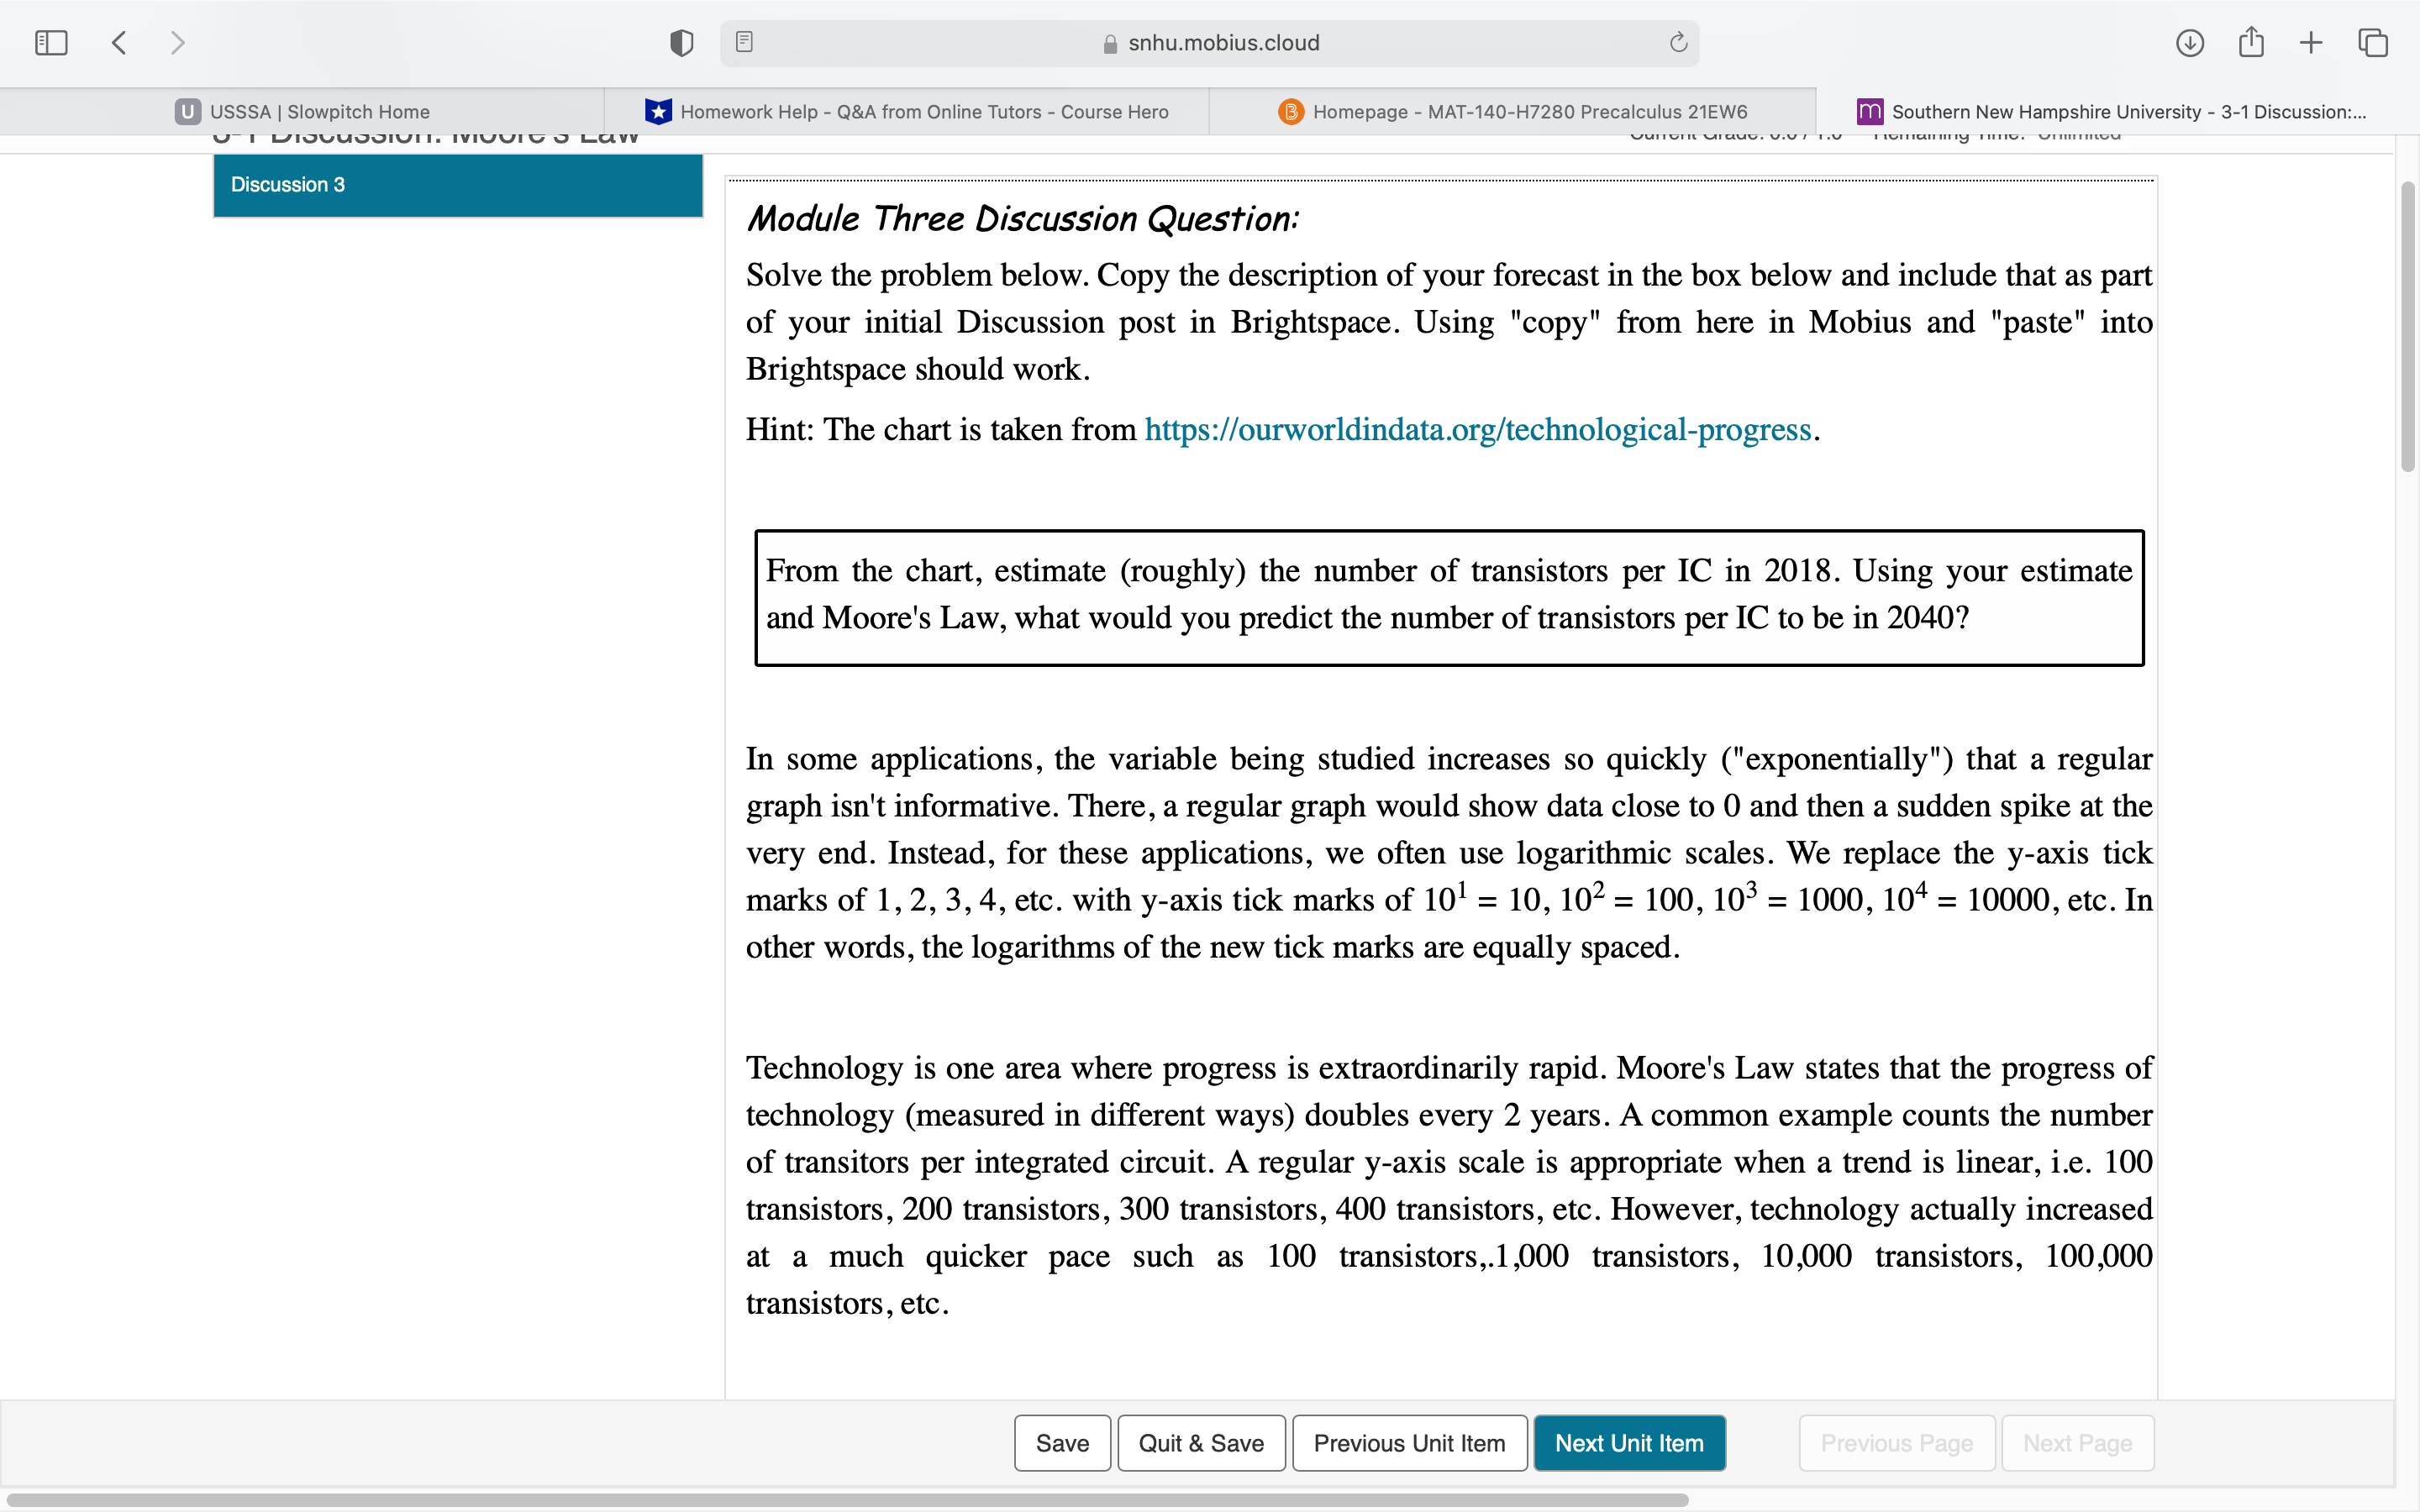This screenshot has width=2420, height=1512.
Task: Toggle the browser sidebar visibility
Action: [50, 42]
